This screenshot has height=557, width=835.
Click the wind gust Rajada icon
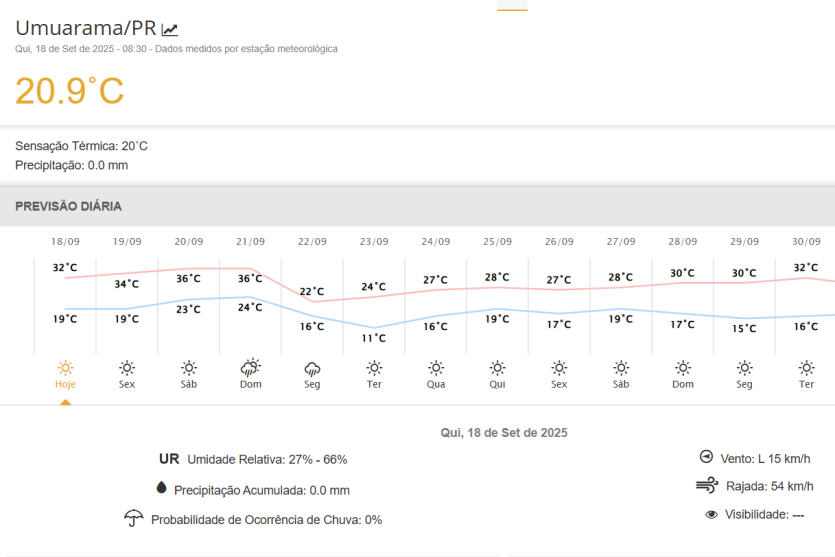pos(707,486)
